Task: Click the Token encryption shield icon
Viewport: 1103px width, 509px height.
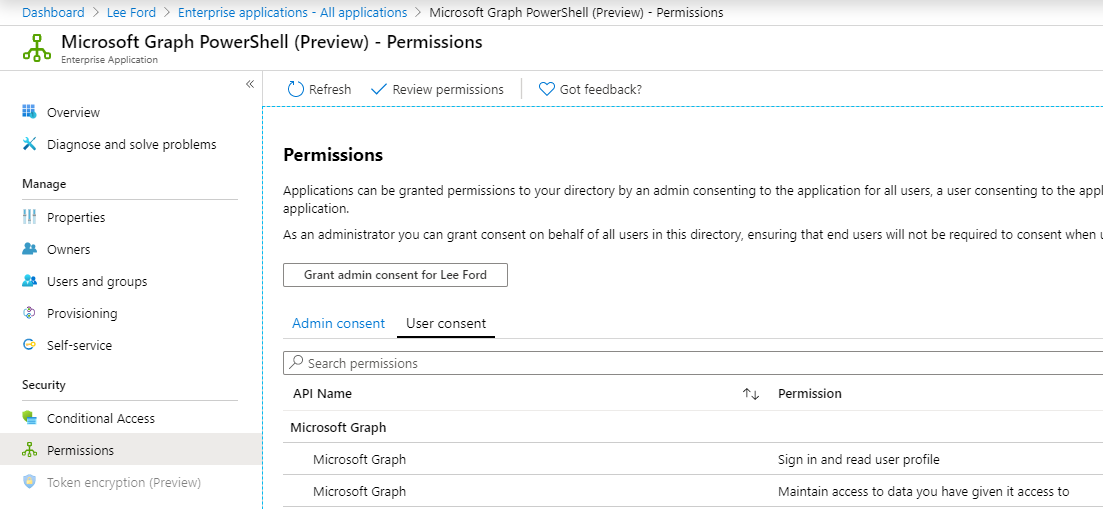Action: pos(29,482)
